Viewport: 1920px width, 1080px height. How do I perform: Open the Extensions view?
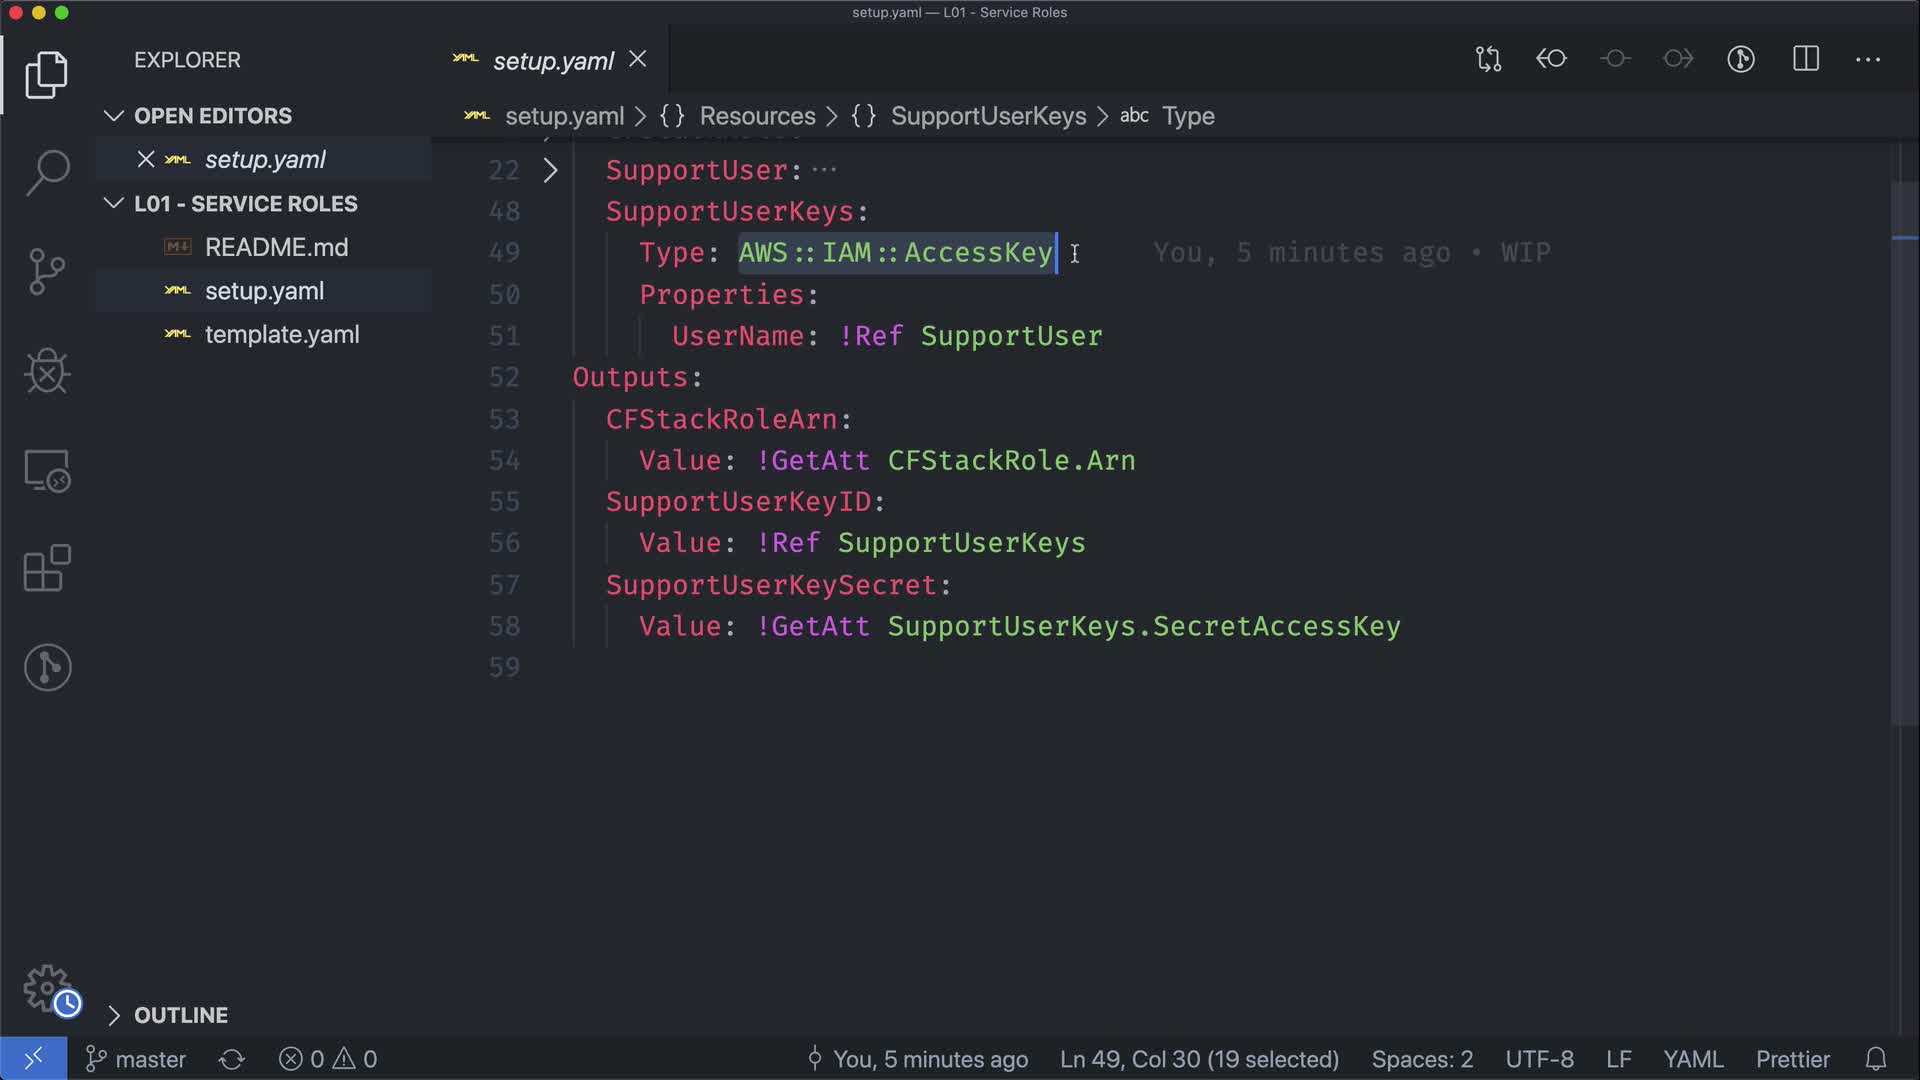point(47,569)
